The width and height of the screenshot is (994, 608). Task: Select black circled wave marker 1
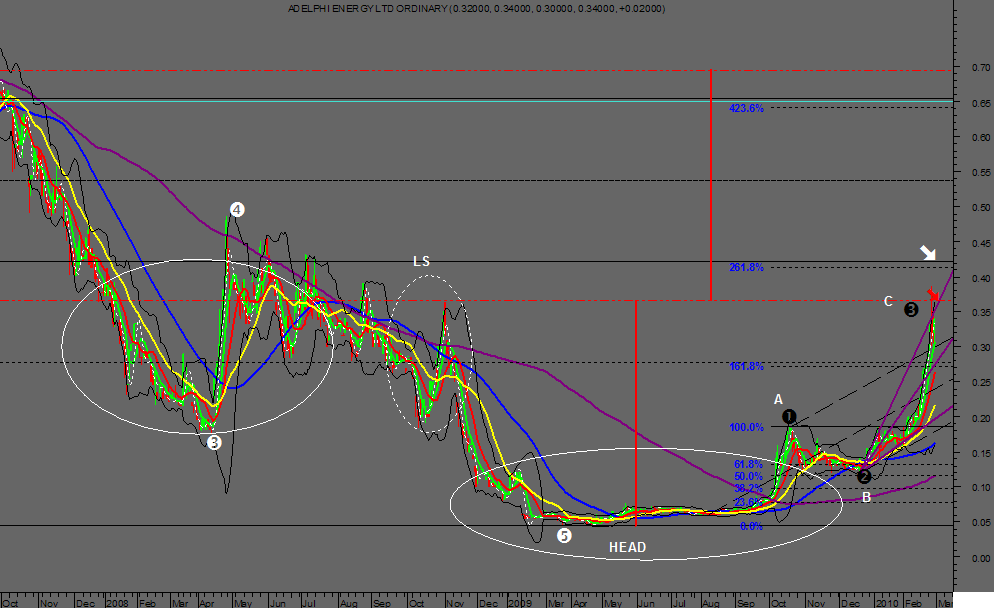point(789,417)
